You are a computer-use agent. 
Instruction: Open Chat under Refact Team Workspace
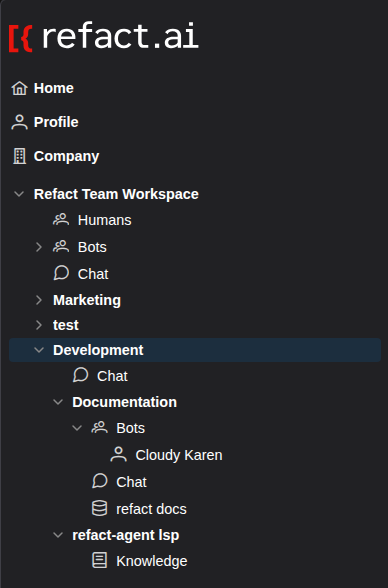pos(93,274)
